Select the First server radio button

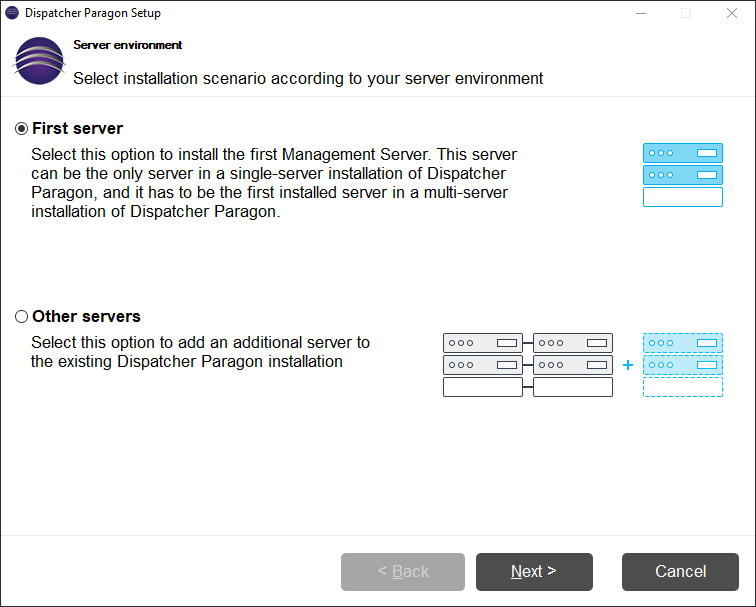coord(22,129)
